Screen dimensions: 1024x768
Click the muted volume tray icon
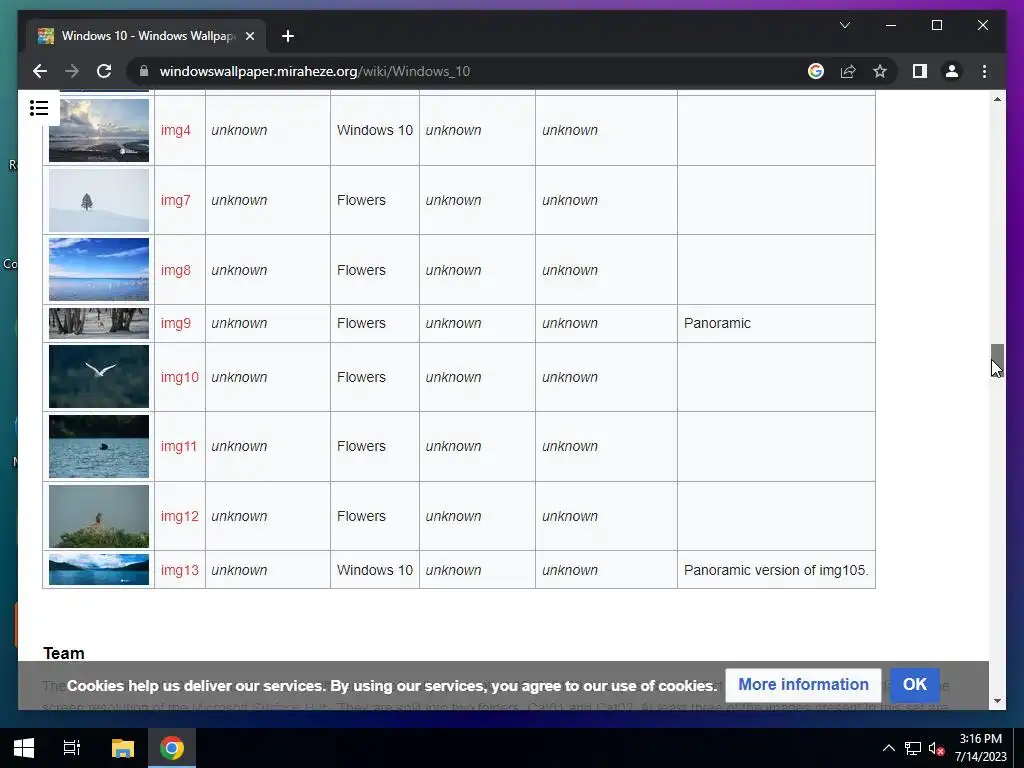pyautogui.click(x=936, y=748)
